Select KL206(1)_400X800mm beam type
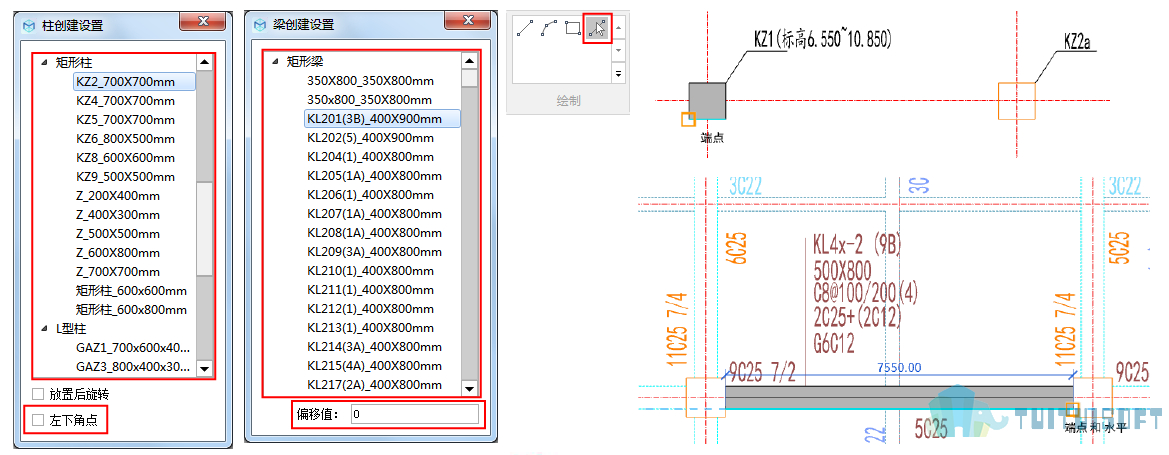The height and width of the screenshot is (455, 1169). (x=370, y=195)
